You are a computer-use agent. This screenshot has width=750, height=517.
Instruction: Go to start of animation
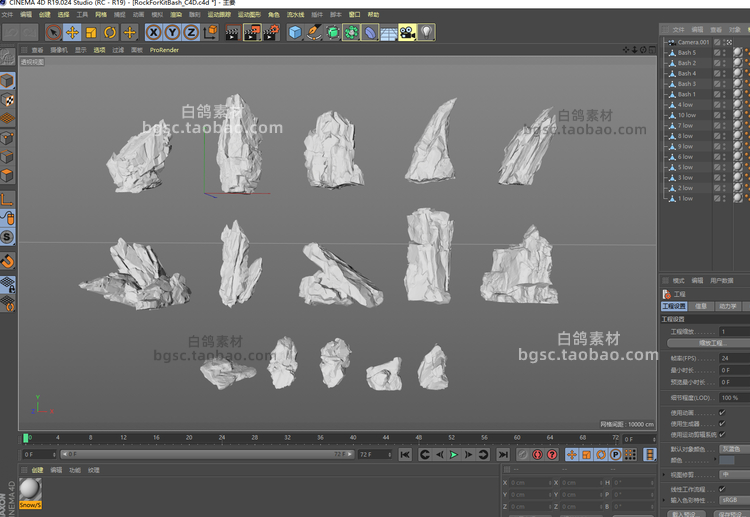click(405, 455)
